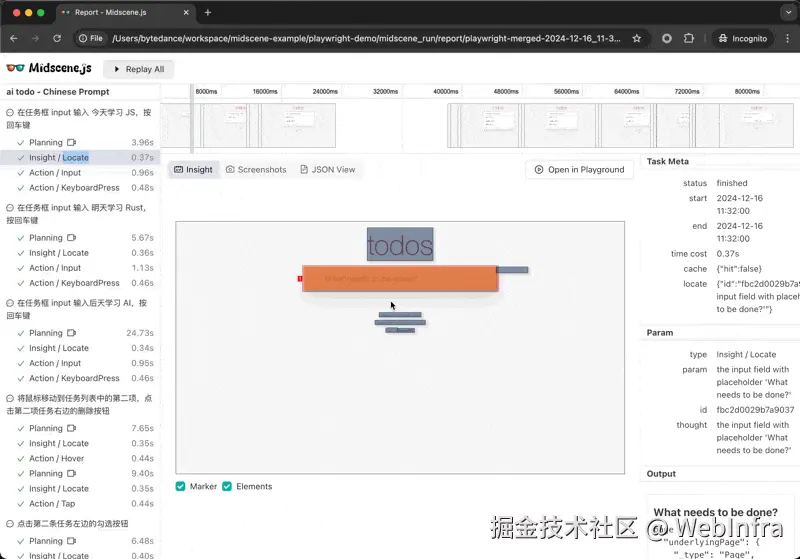Click the 8000ms mark on the timeline
This screenshot has height=559, width=800.
[x=206, y=91]
